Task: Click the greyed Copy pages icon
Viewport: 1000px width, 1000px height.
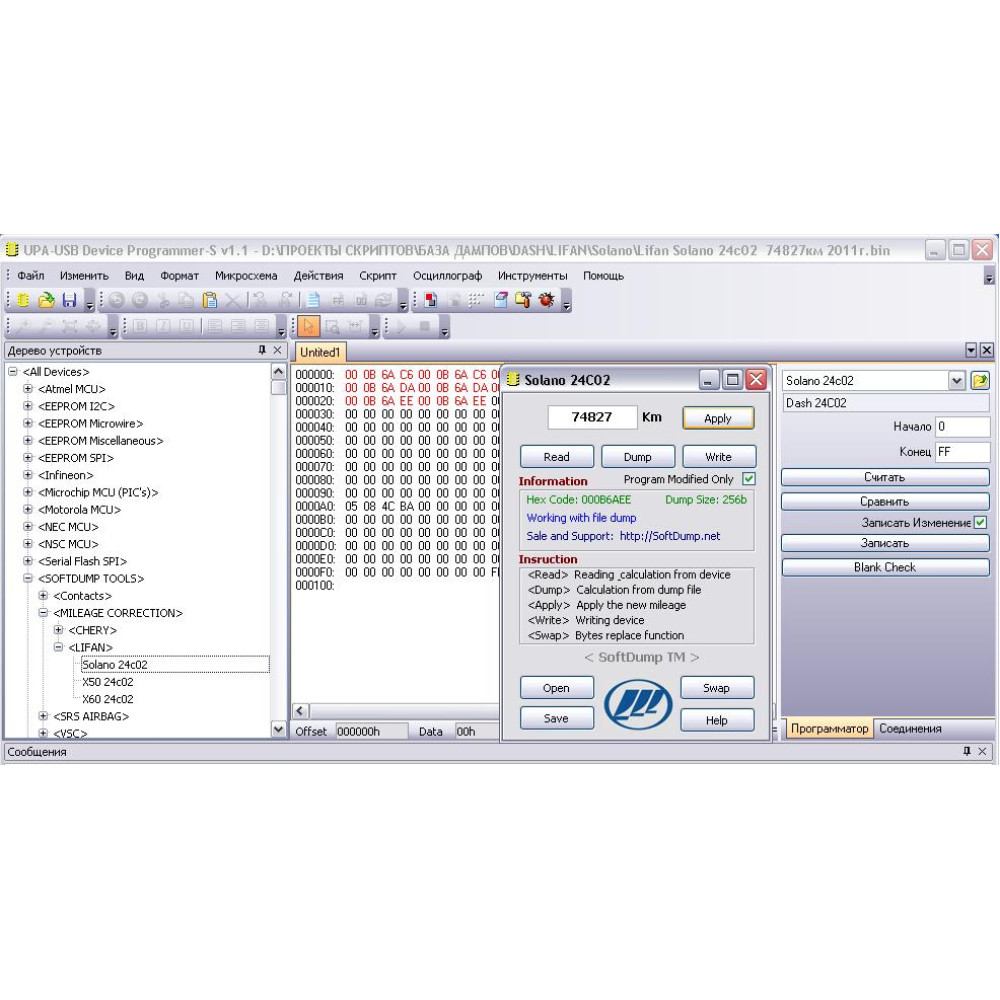Action: [186, 300]
